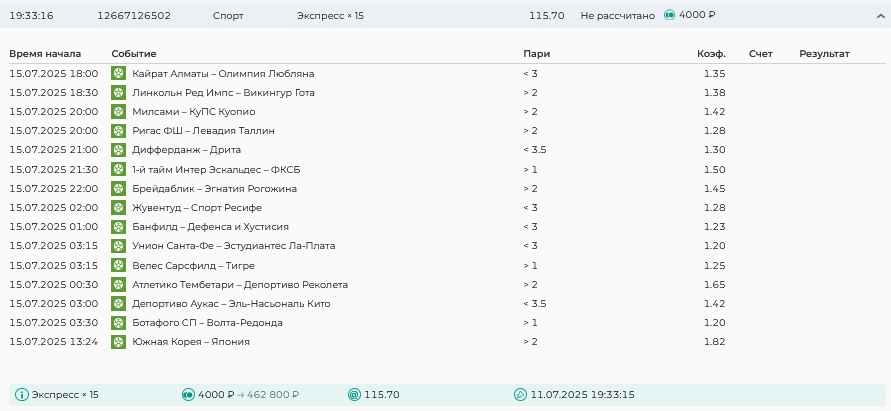
Task: Click football icon beside Брейдаблик – Эгнатия Рогожина
Action: pos(119,189)
